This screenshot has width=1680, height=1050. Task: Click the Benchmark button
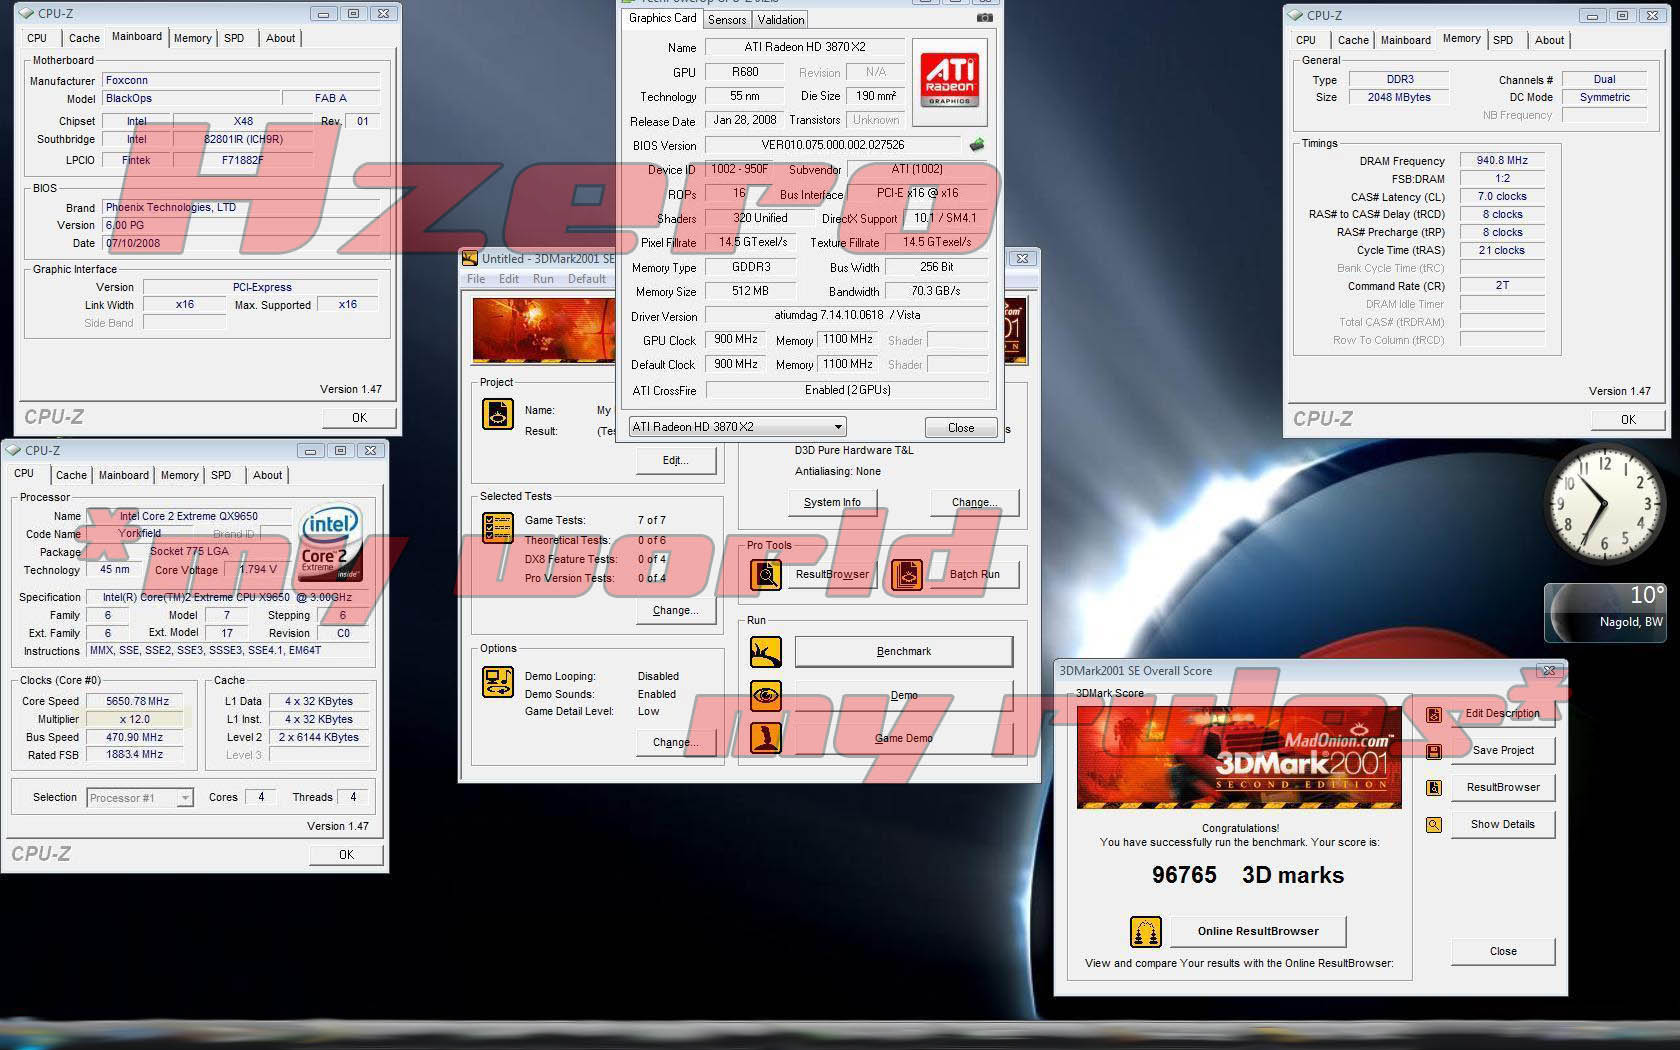(904, 652)
